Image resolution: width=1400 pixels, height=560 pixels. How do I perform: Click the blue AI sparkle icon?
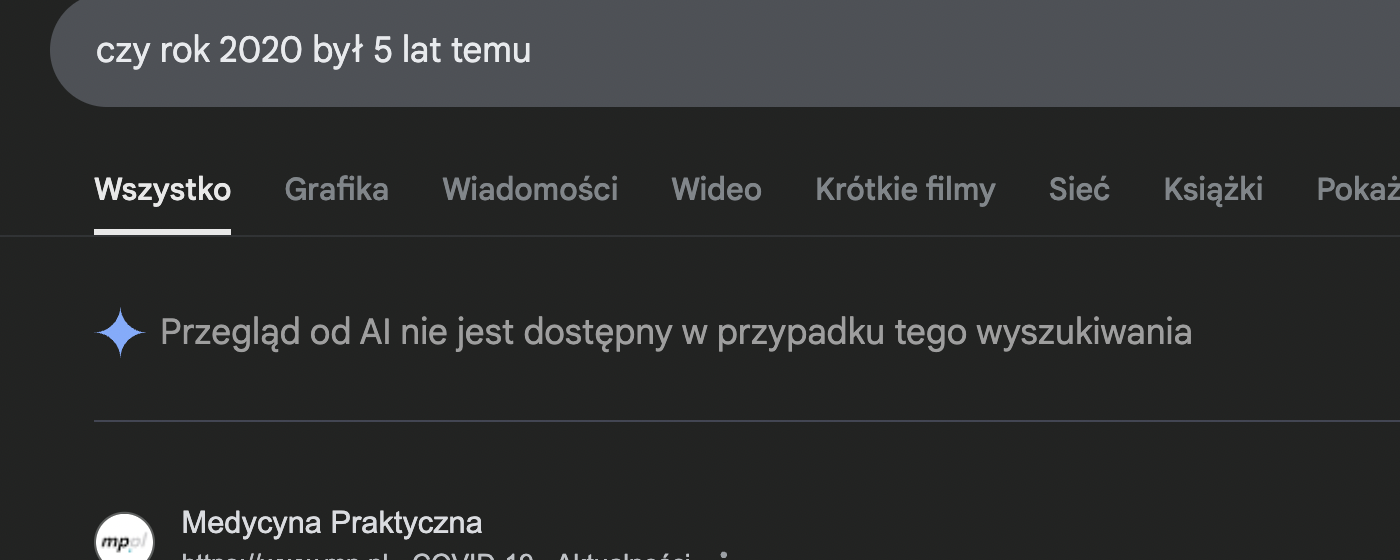(x=121, y=332)
